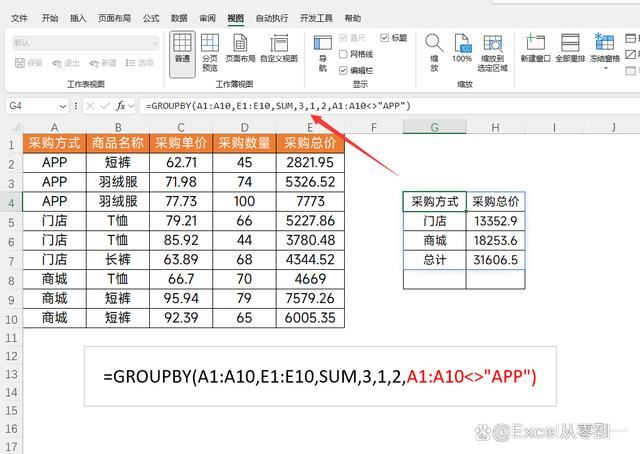The image size is (640, 454).
Task: Click cell with value 95.94
Action: [x=181, y=298]
